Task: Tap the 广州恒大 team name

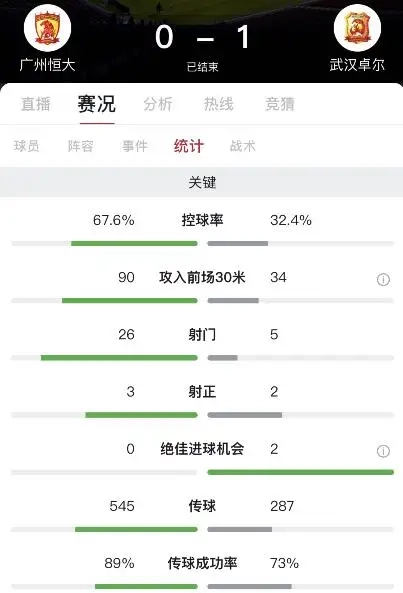Action: [48, 65]
